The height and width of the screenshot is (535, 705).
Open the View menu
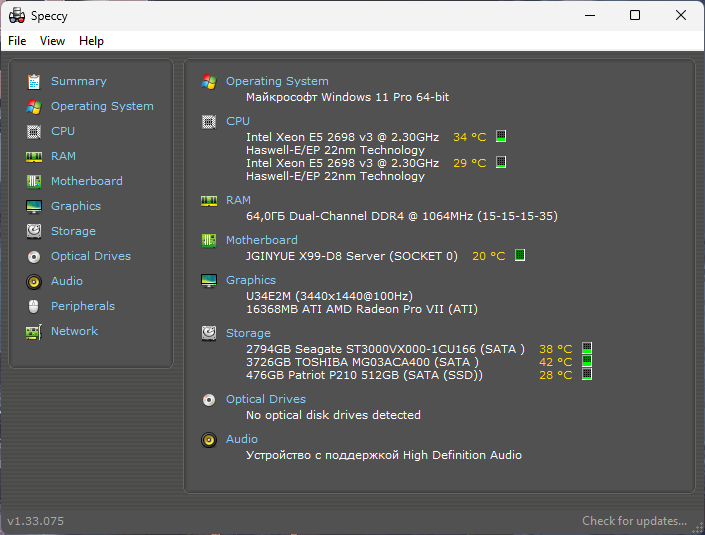point(52,41)
